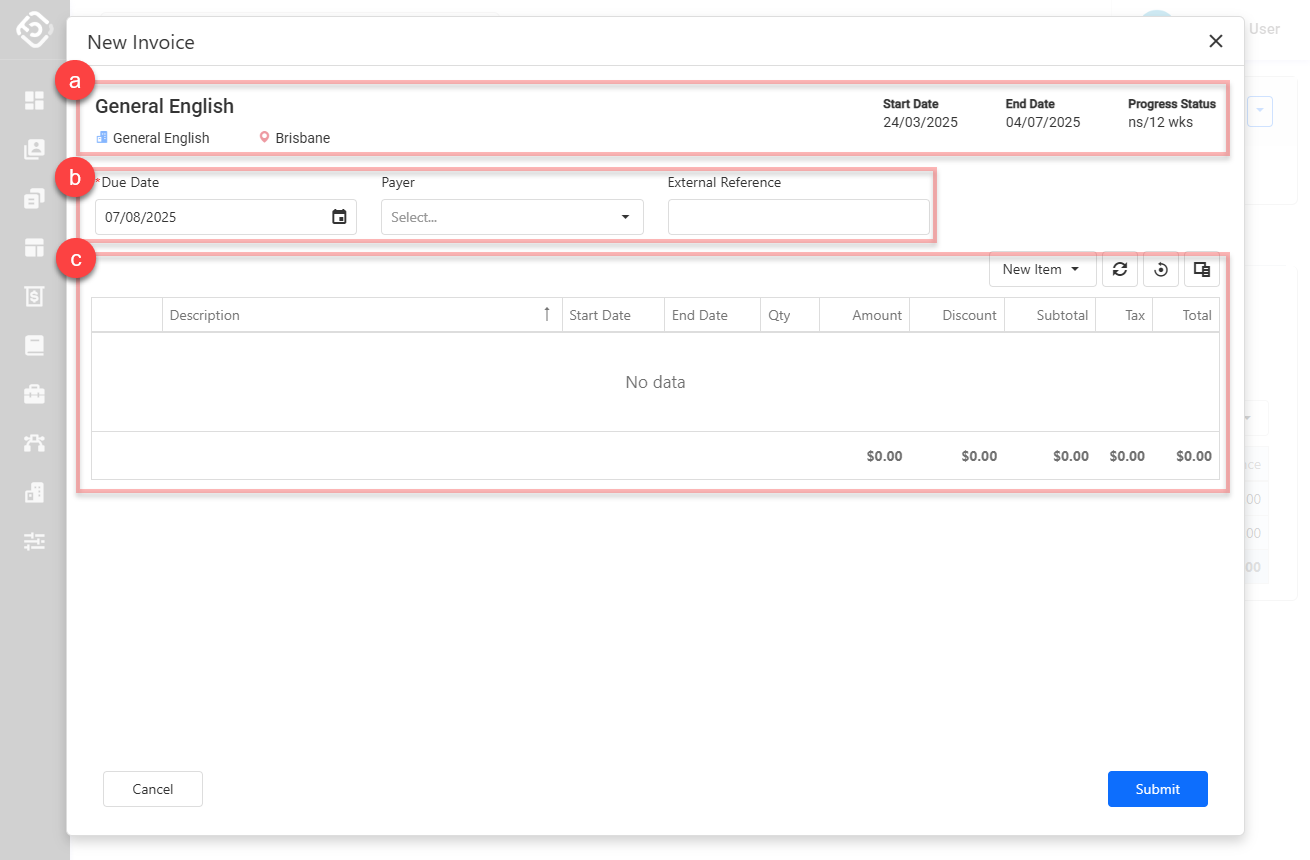Viewport: 1310px width, 860px height.
Task: Click the Brisbane location label
Action: [x=303, y=138]
